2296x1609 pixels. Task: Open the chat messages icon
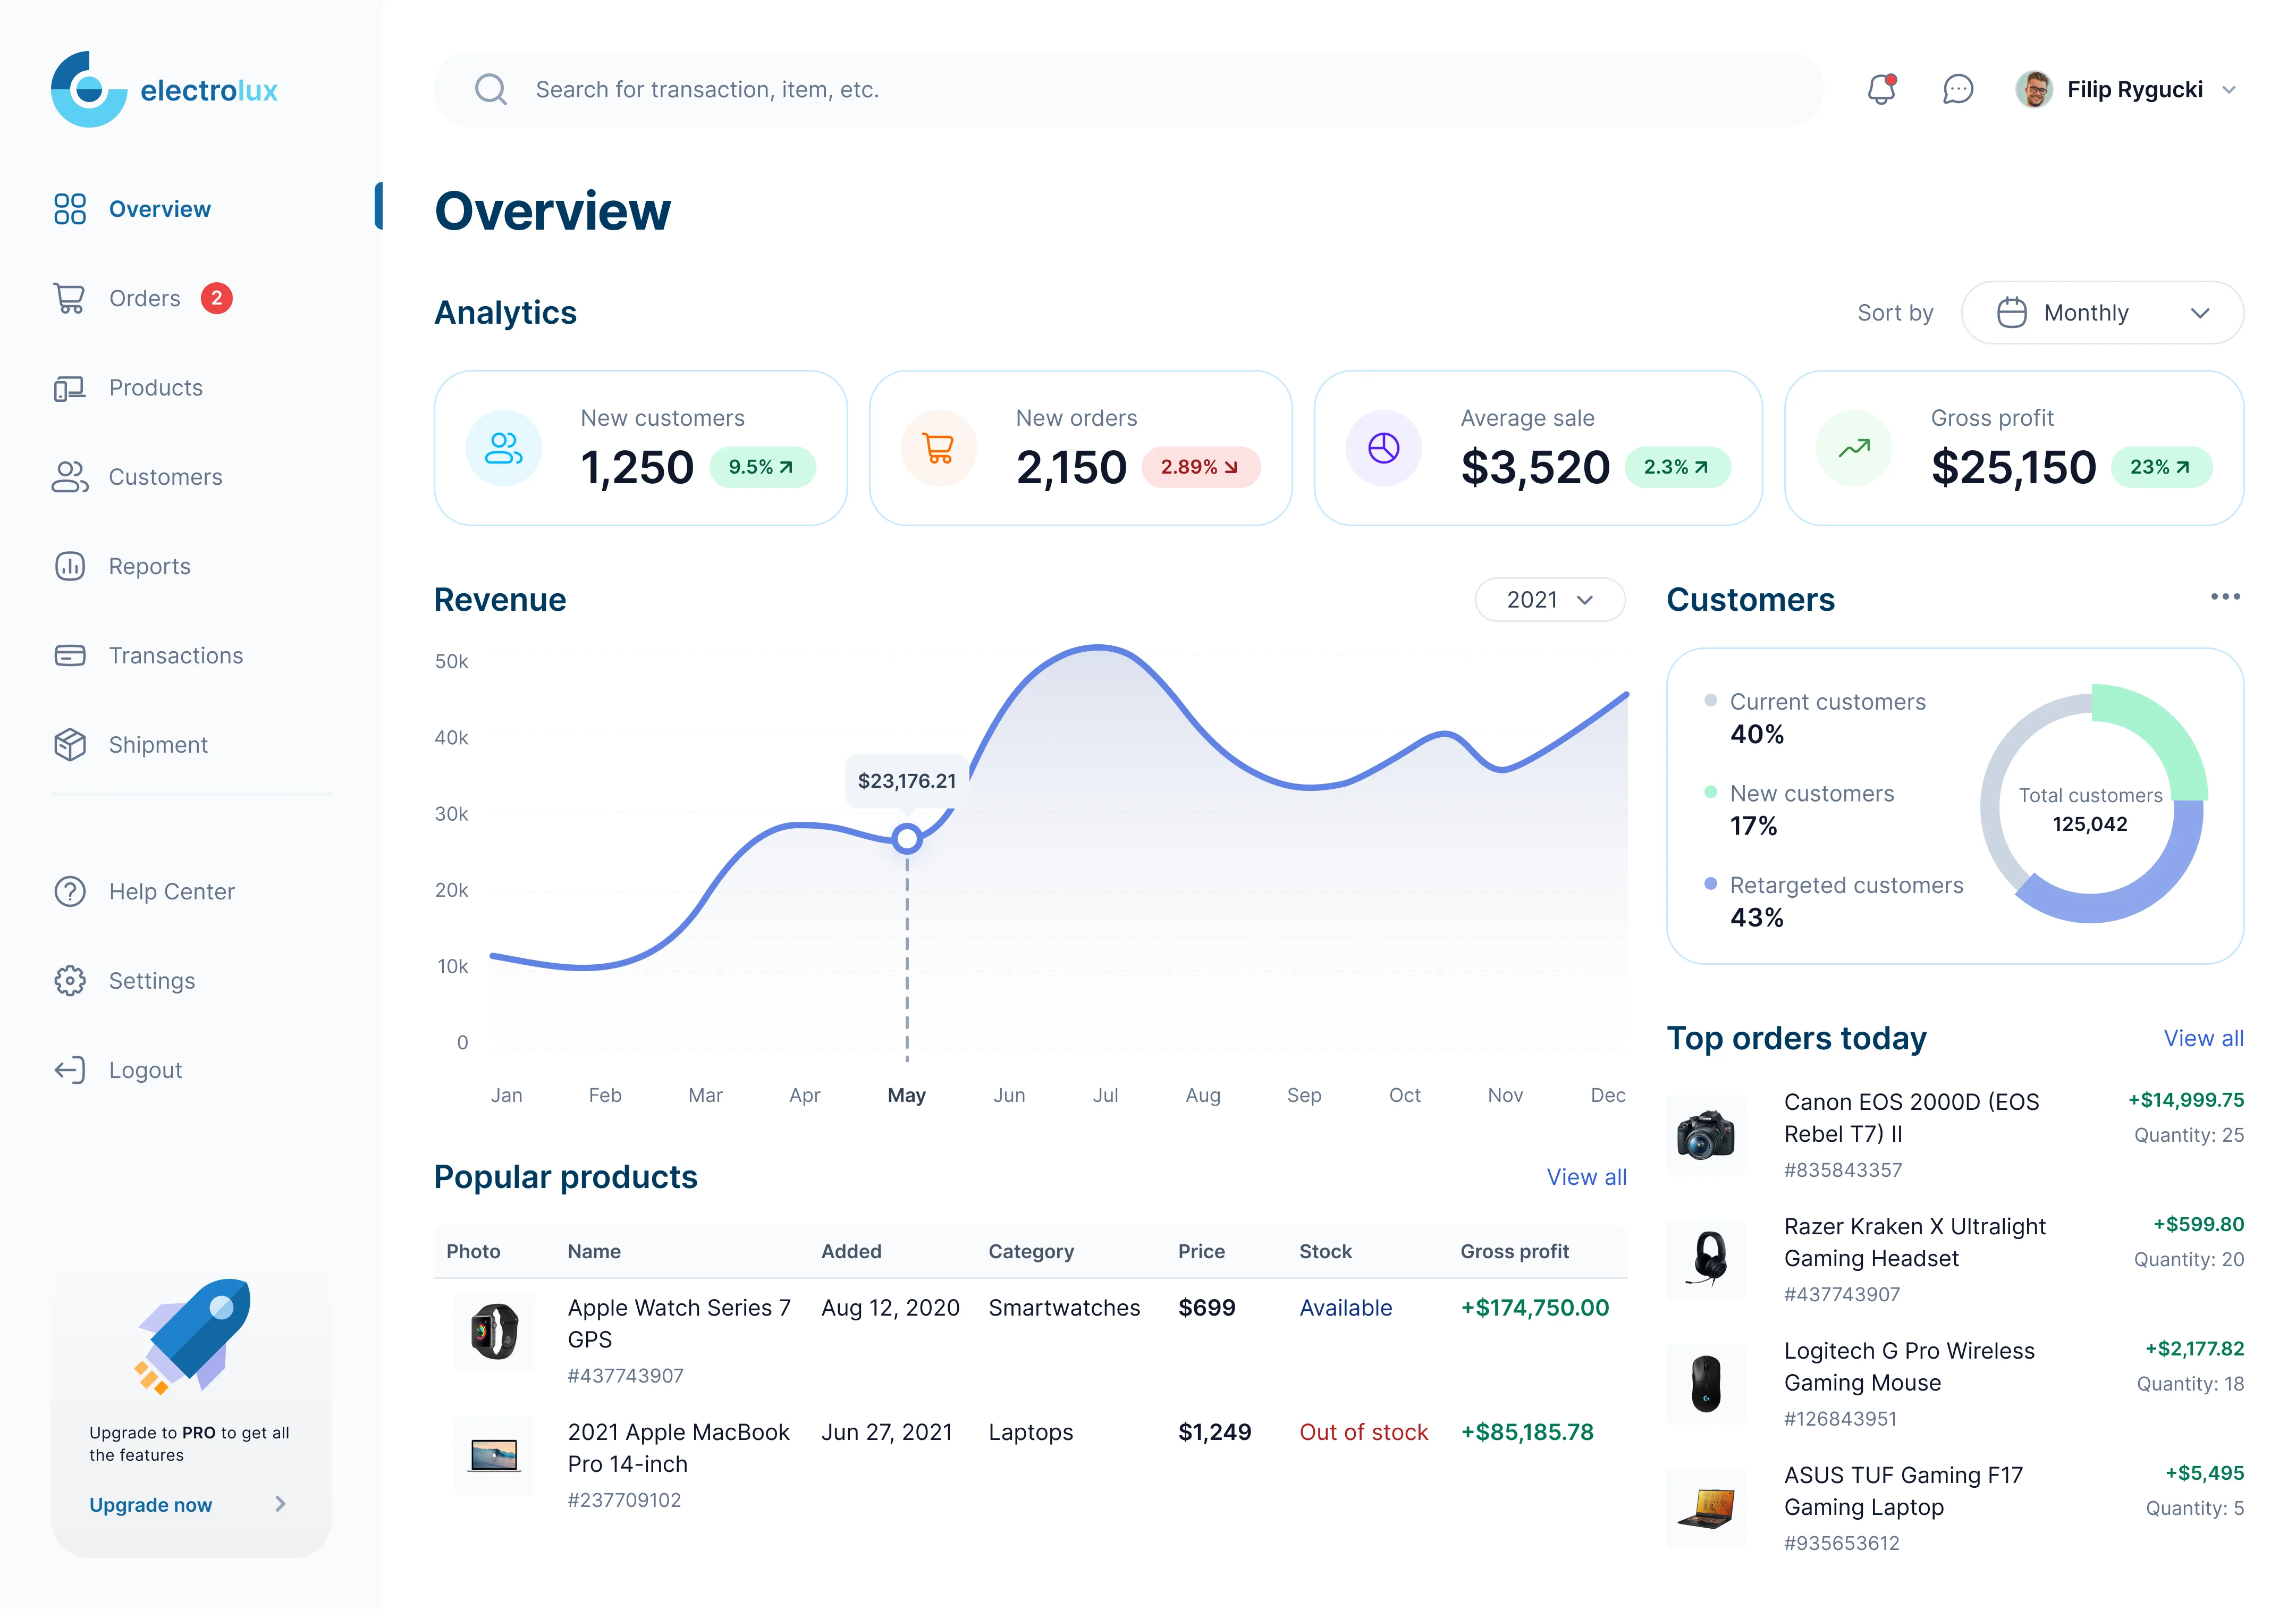(1957, 90)
